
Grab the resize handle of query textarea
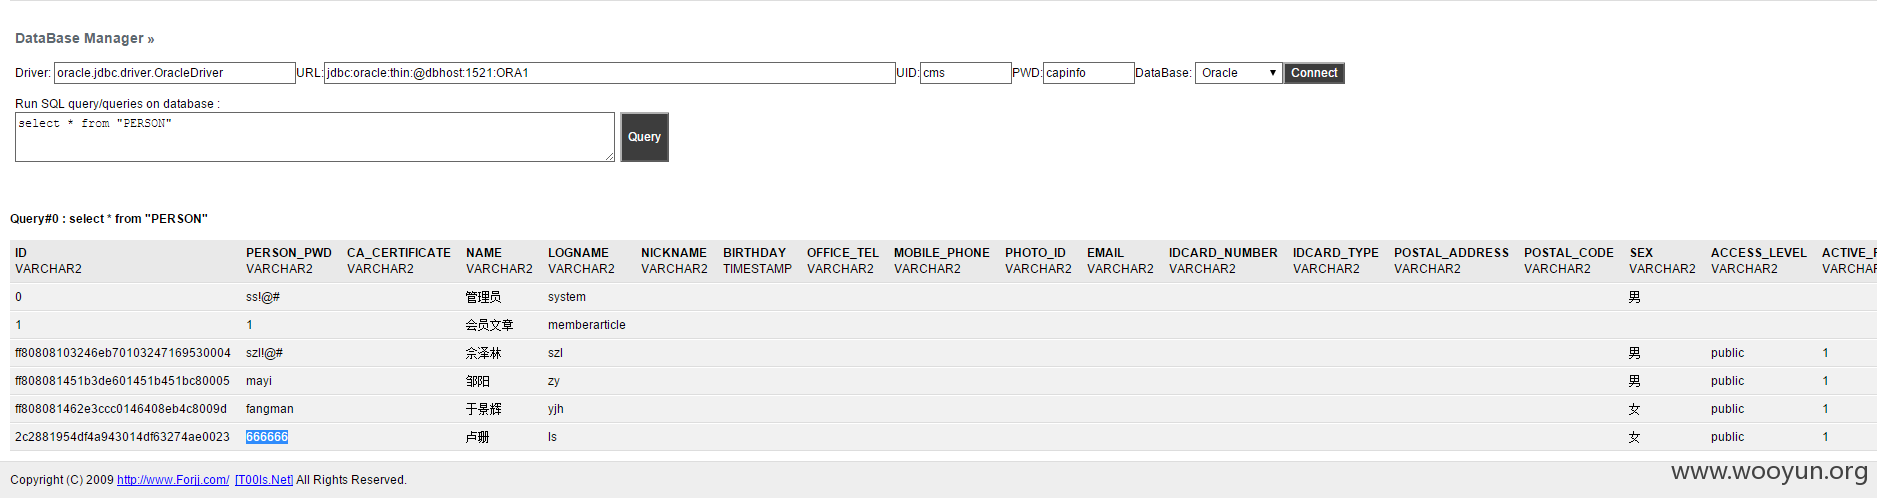click(610, 157)
